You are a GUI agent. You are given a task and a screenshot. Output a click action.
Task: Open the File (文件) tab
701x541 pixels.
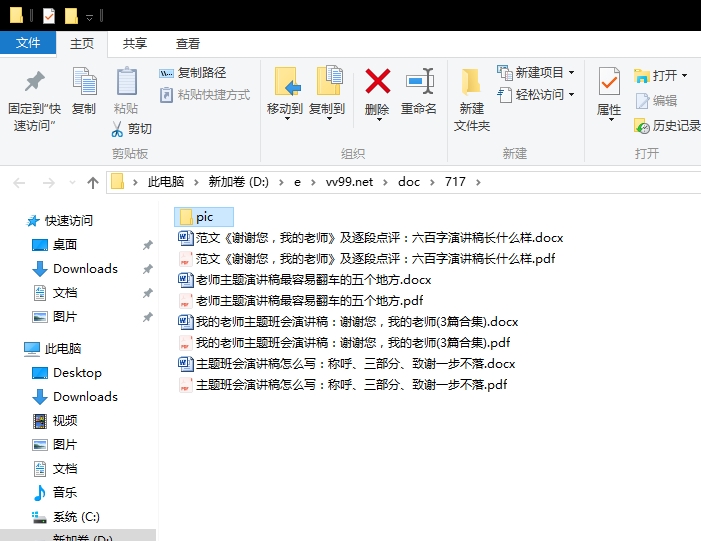point(28,43)
